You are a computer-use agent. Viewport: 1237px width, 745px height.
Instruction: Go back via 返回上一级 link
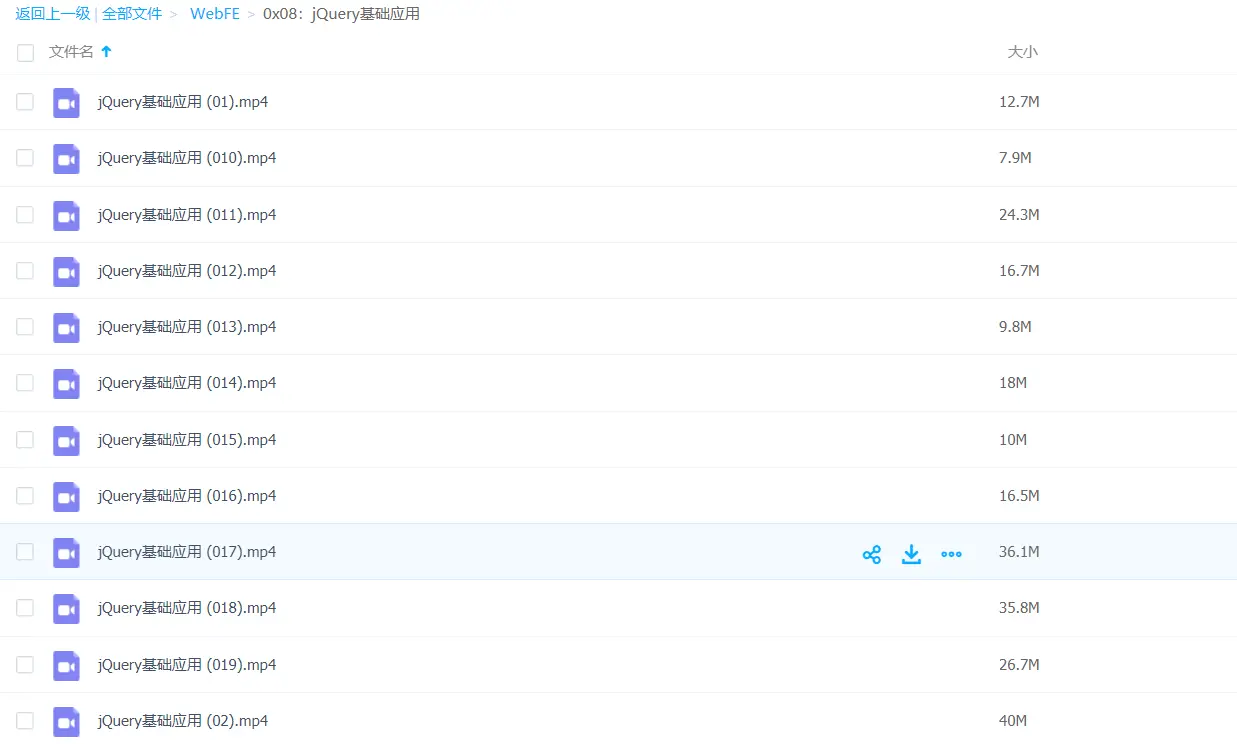tap(52, 14)
